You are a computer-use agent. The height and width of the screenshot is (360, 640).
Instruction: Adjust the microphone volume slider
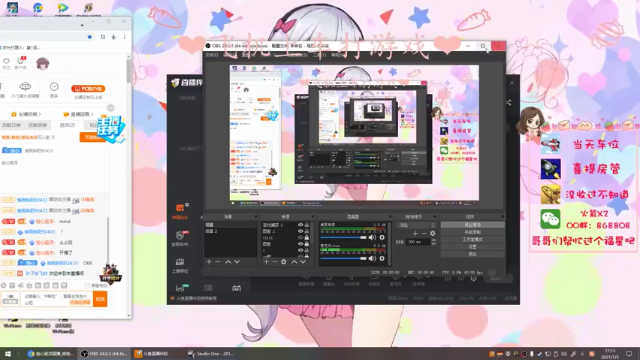[343, 258]
